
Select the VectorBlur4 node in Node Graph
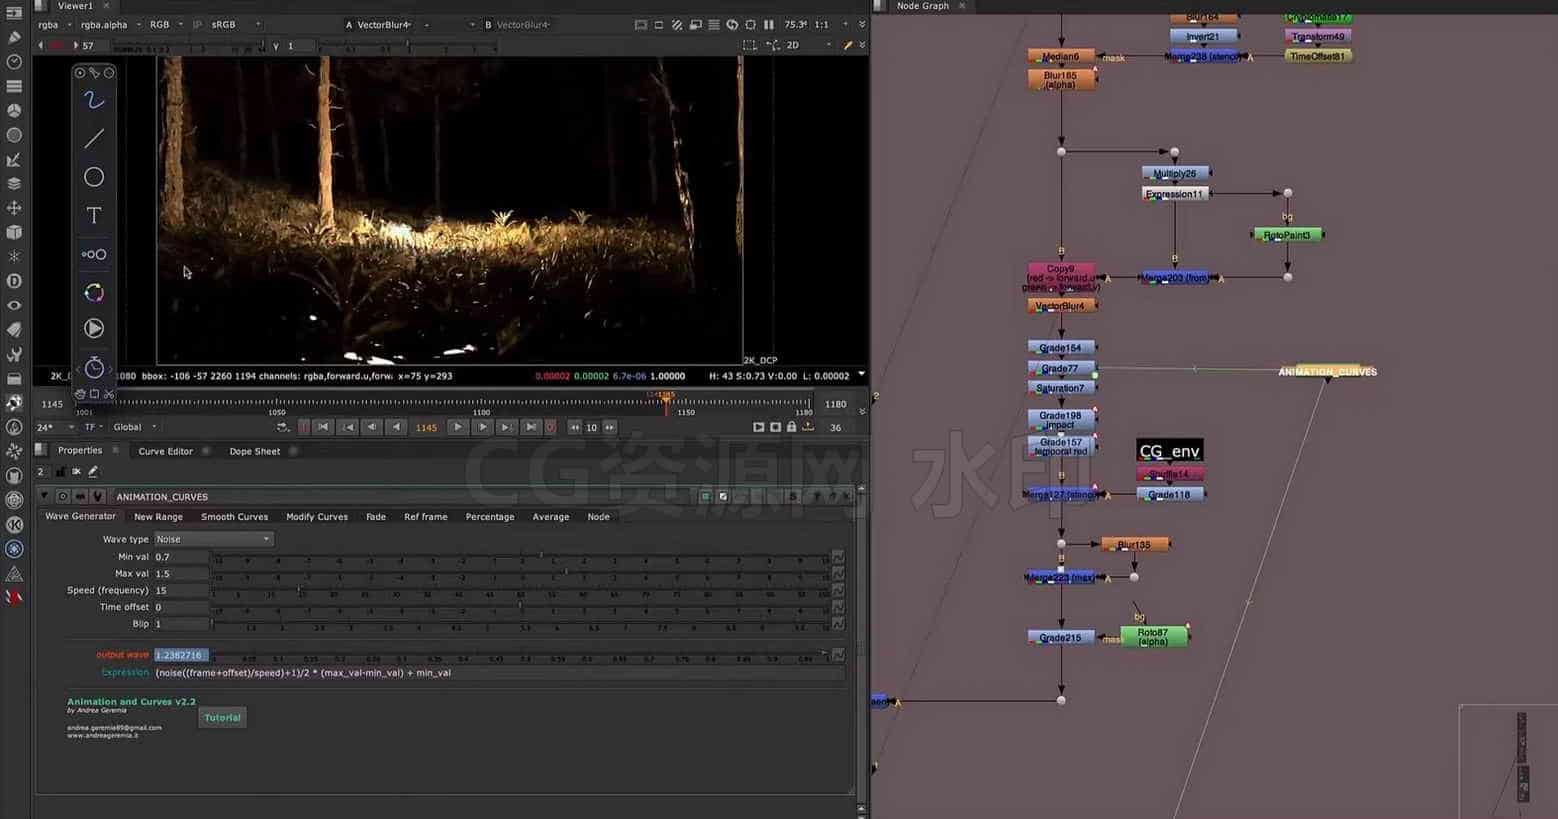1061,306
